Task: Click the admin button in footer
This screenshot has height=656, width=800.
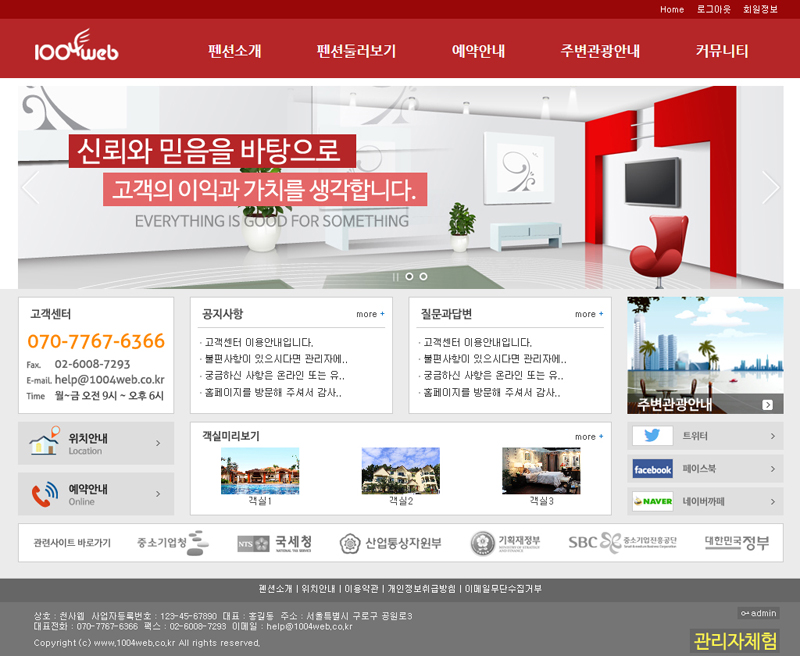Action: pos(759,613)
